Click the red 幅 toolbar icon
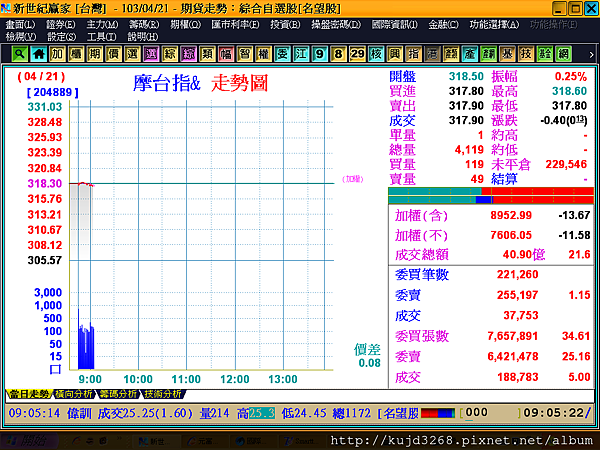600x450 pixels. 226,54
